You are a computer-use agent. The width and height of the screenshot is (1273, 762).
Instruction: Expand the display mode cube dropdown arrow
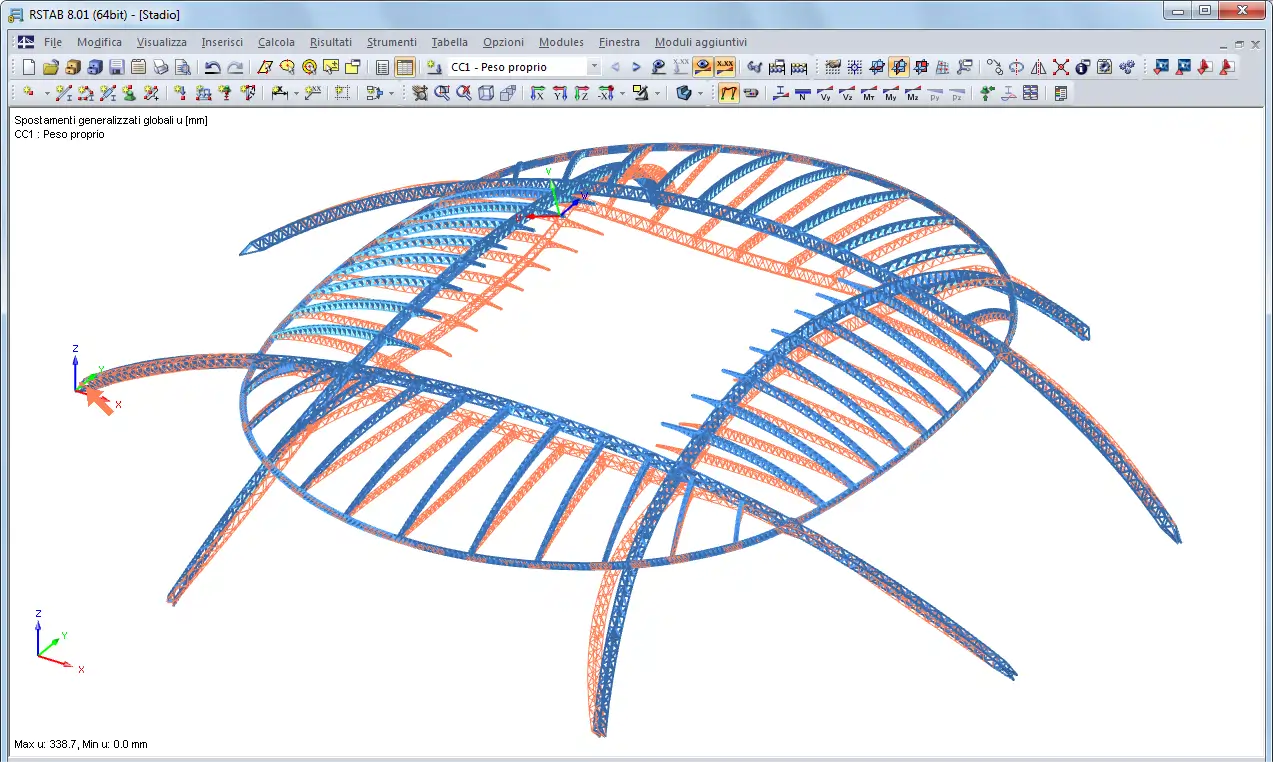click(700, 94)
